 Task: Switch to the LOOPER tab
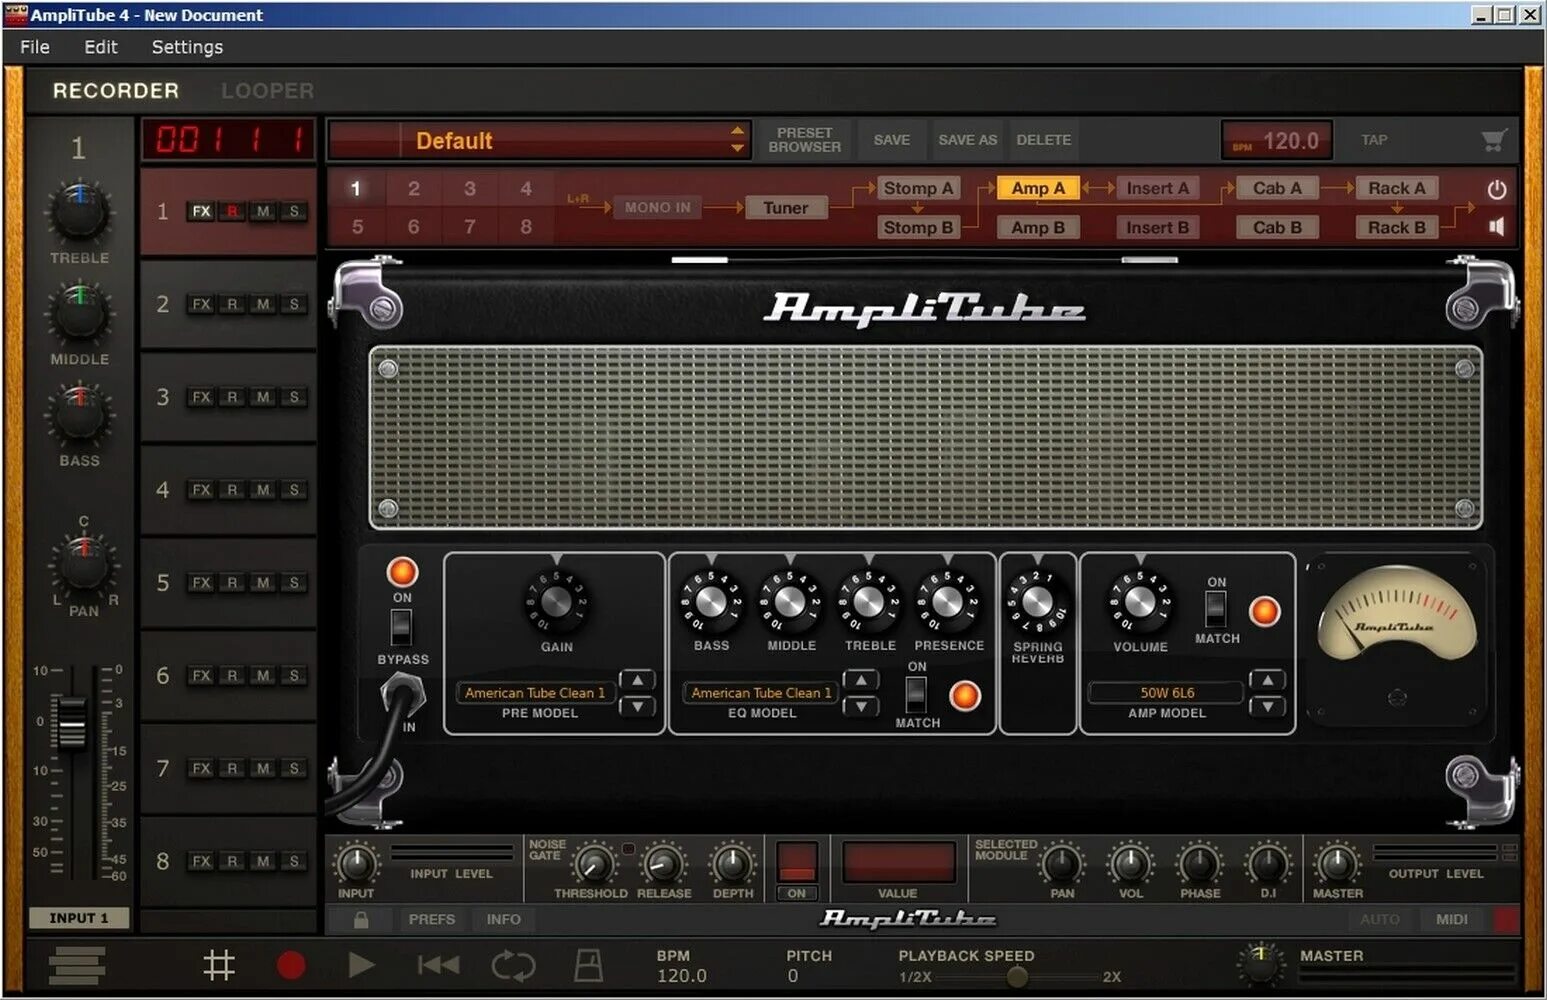[267, 91]
